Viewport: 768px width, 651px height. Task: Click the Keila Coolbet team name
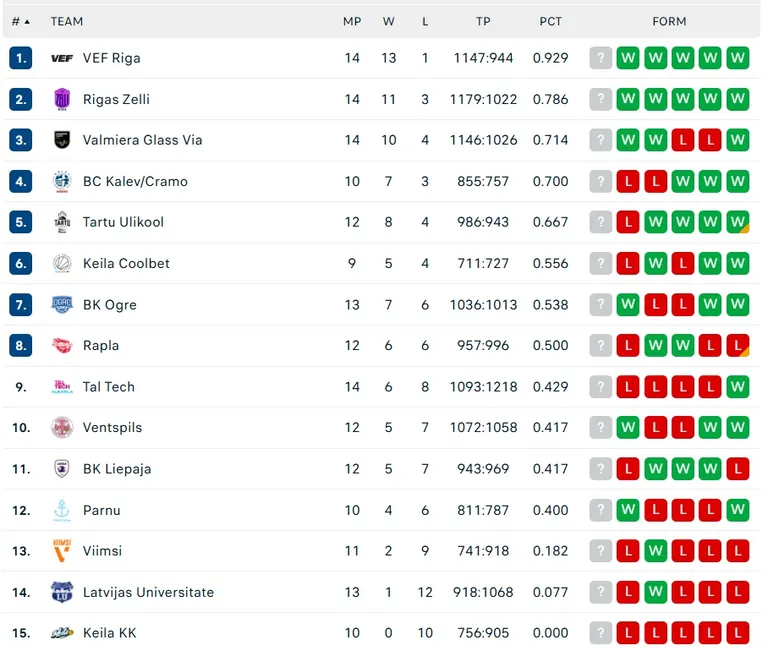pyautogui.click(x=126, y=263)
